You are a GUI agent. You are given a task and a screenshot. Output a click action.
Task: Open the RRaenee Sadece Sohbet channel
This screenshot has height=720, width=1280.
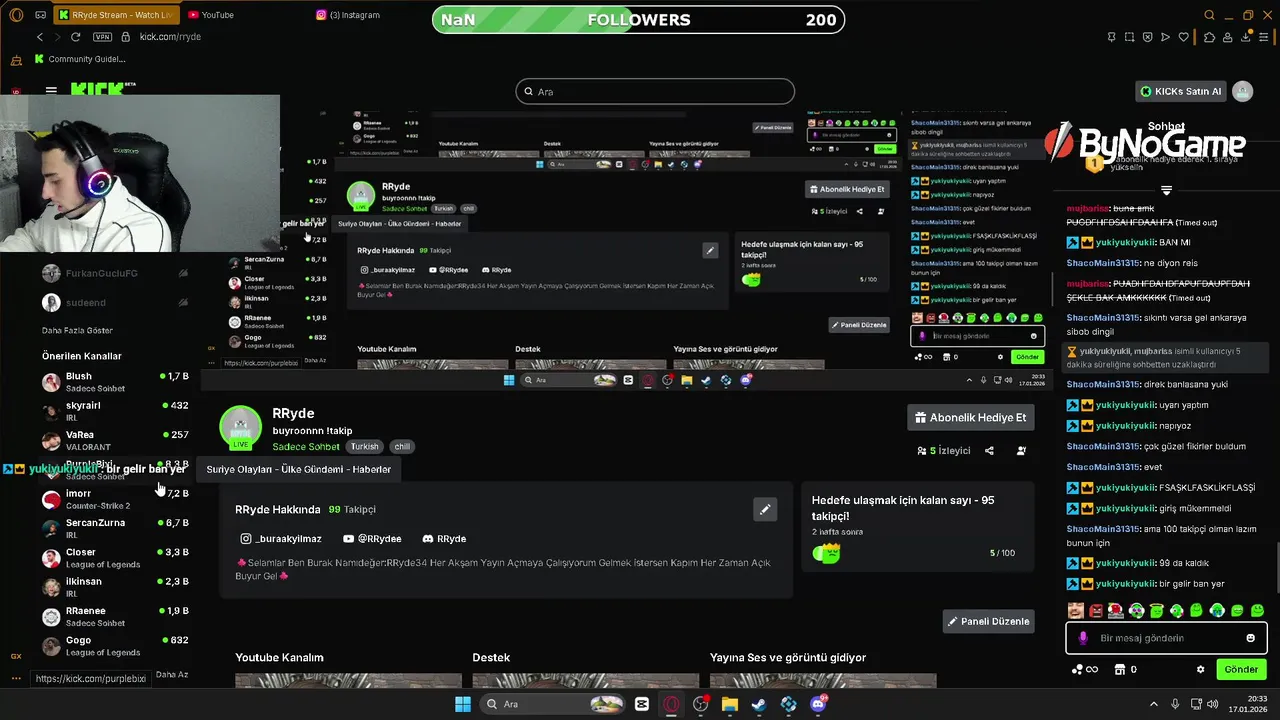(x=115, y=616)
